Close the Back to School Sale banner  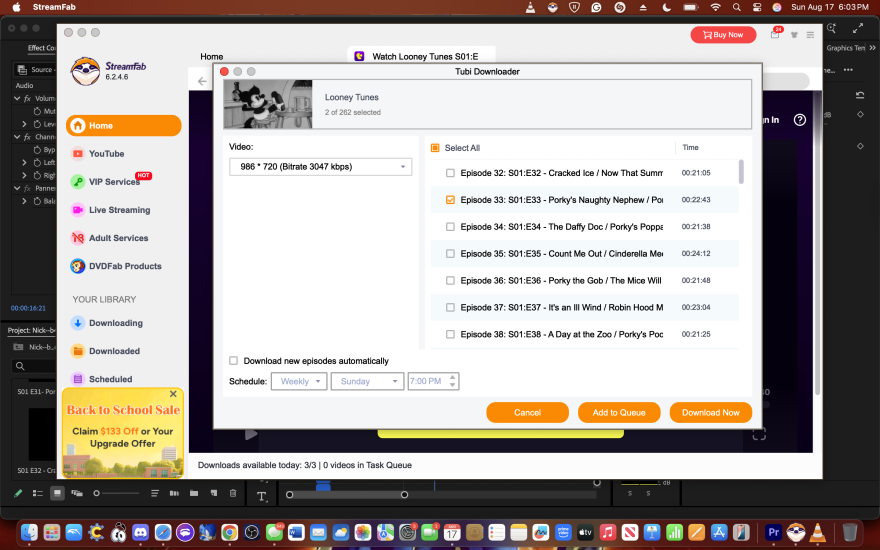point(173,394)
